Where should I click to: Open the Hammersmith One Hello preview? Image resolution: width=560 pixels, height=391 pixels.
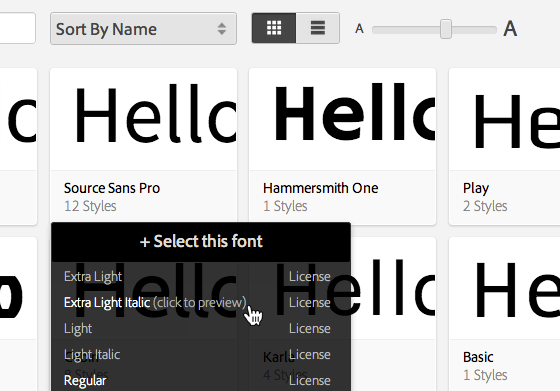(342, 119)
